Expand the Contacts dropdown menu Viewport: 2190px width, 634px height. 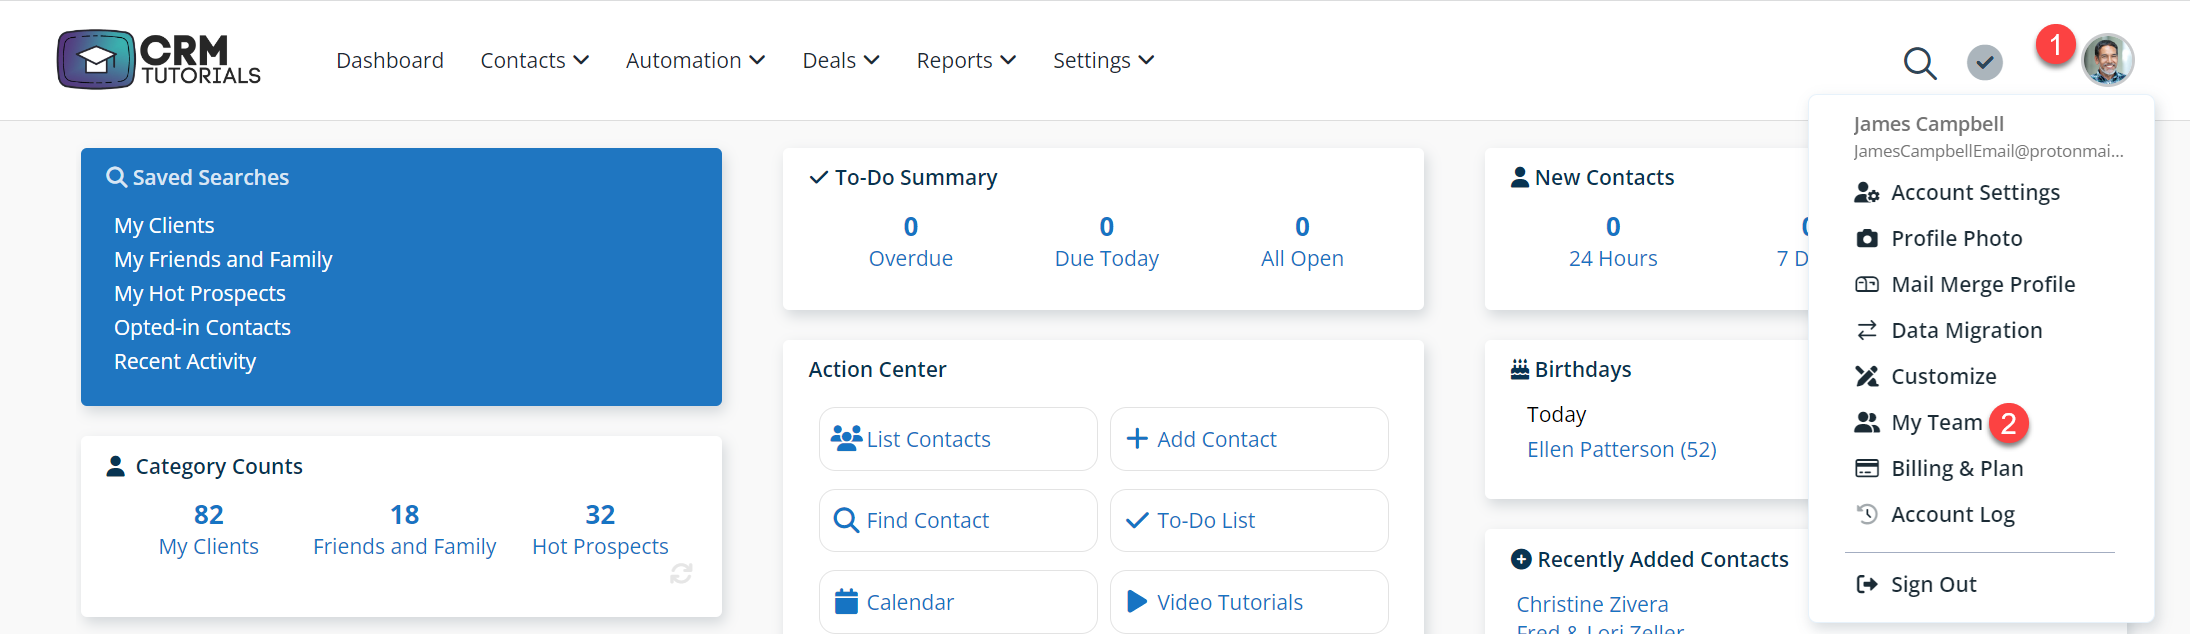[x=534, y=61]
